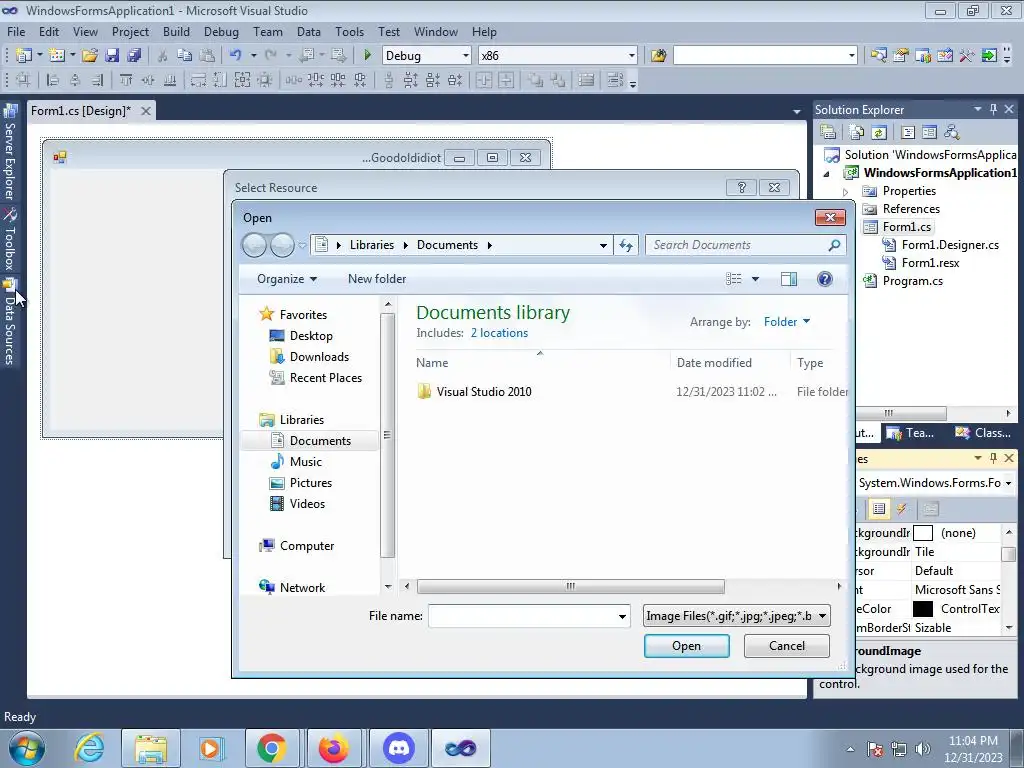1024x768 pixels.
Task: Click the Start Page toolbar icon
Action: (989, 56)
